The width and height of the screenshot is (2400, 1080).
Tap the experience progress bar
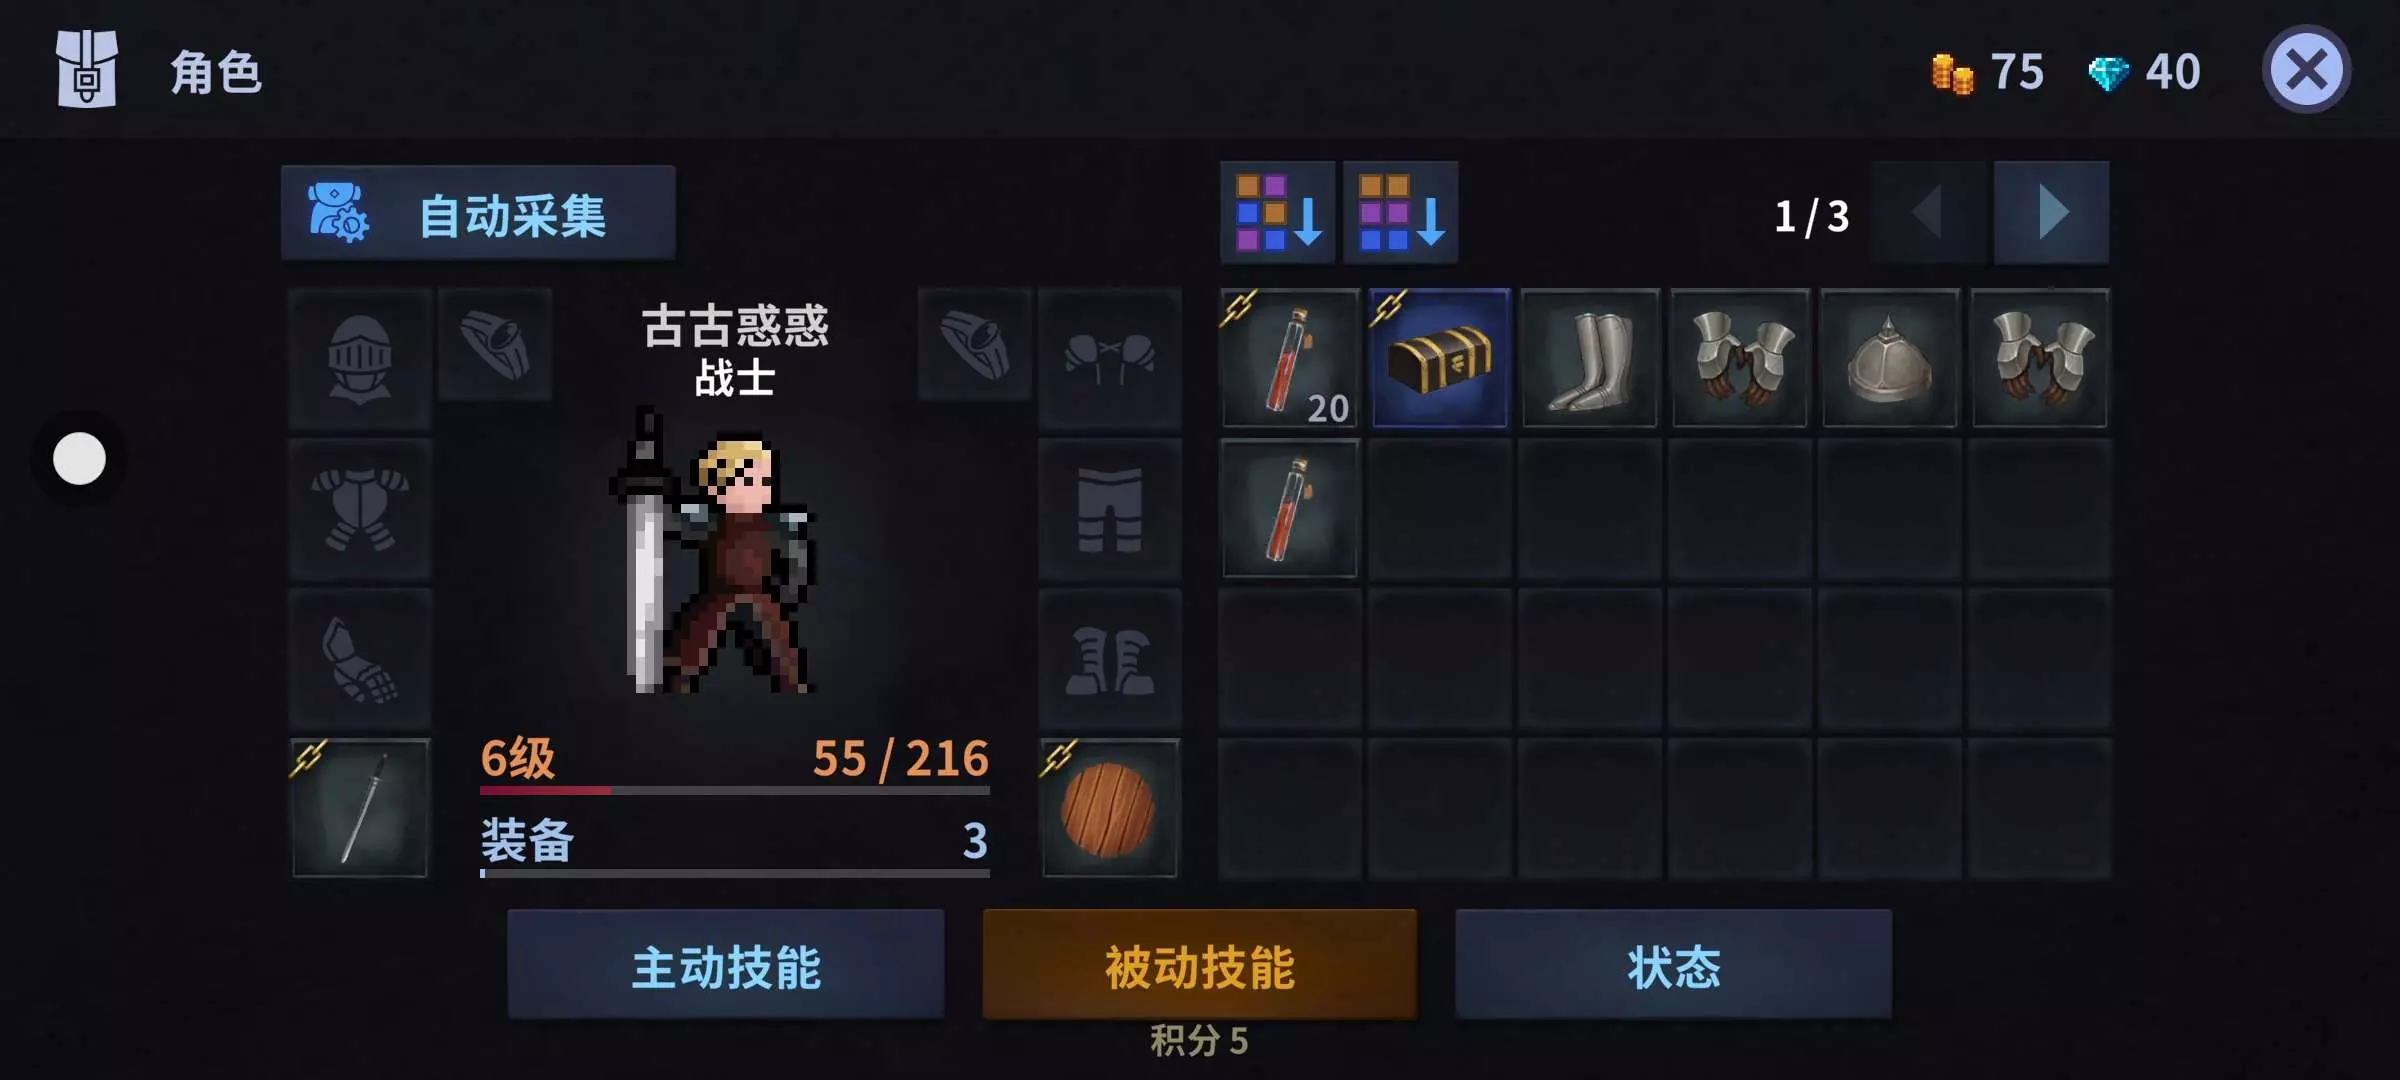pyautogui.click(x=735, y=790)
